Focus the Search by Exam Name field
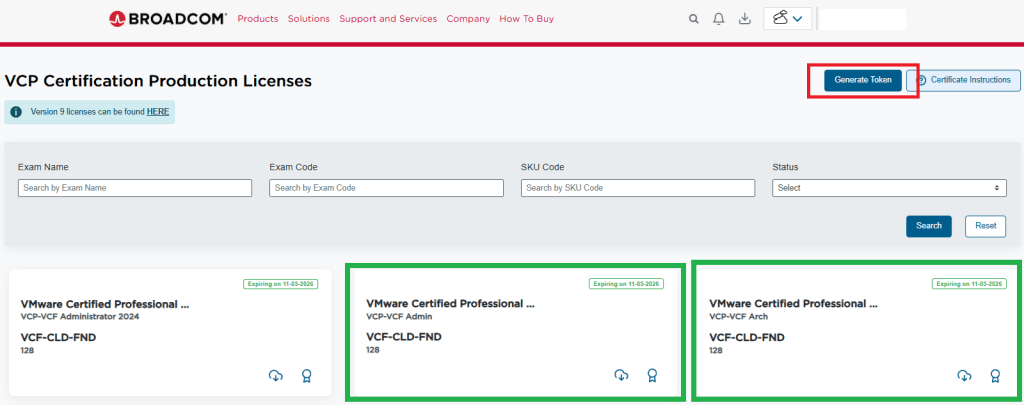1024x405 pixels. point(135,188)
